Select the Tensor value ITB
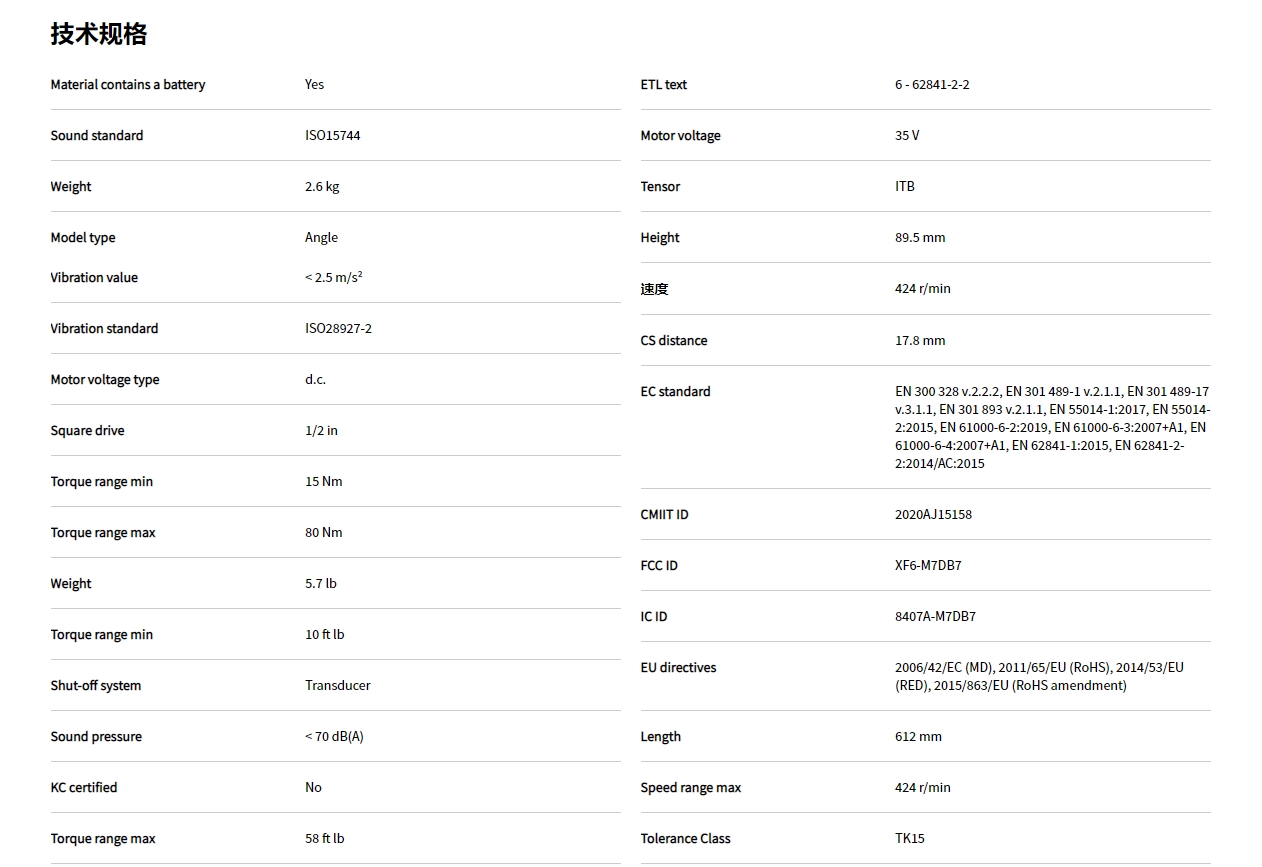Image resolution: width=1262 pixels, height=867 pixels. point(905,187)
